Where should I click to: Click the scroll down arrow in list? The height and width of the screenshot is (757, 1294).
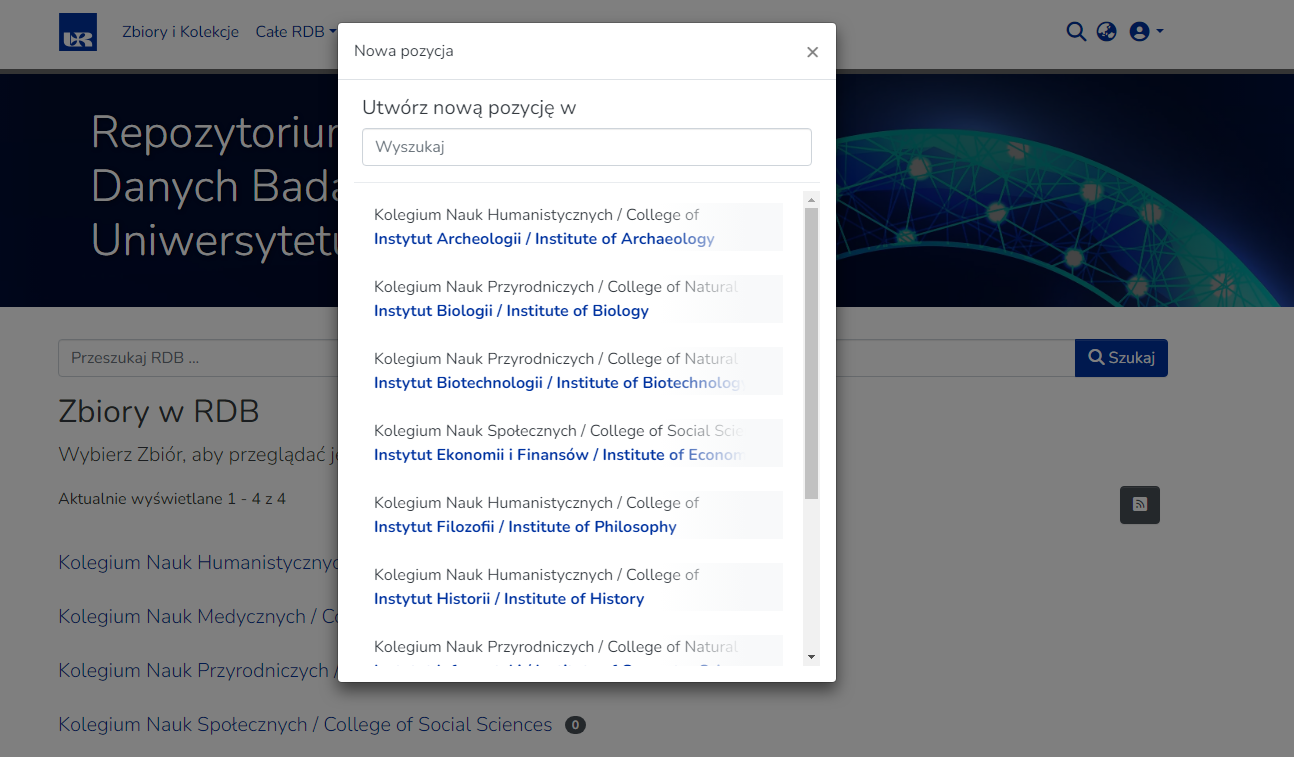pyautogui.click(x=811, y=657)
